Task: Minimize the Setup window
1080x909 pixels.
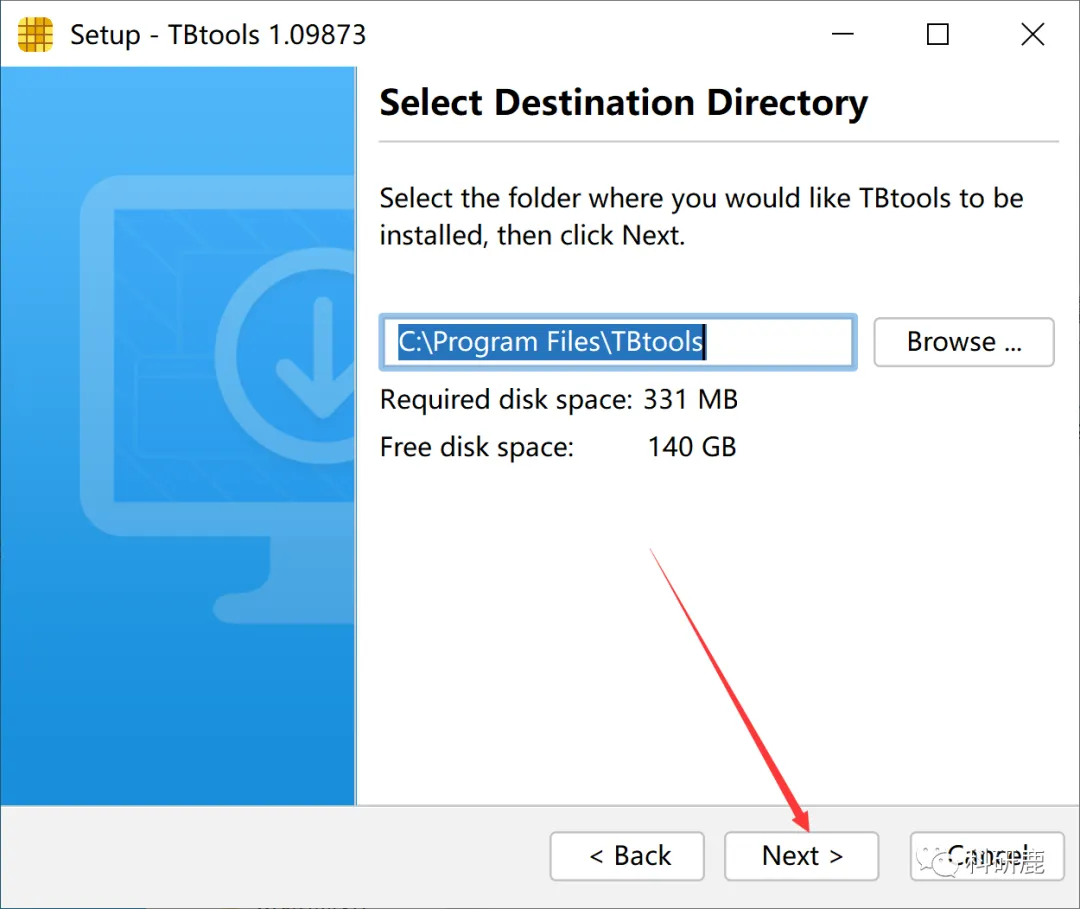Action: (842, 34)
